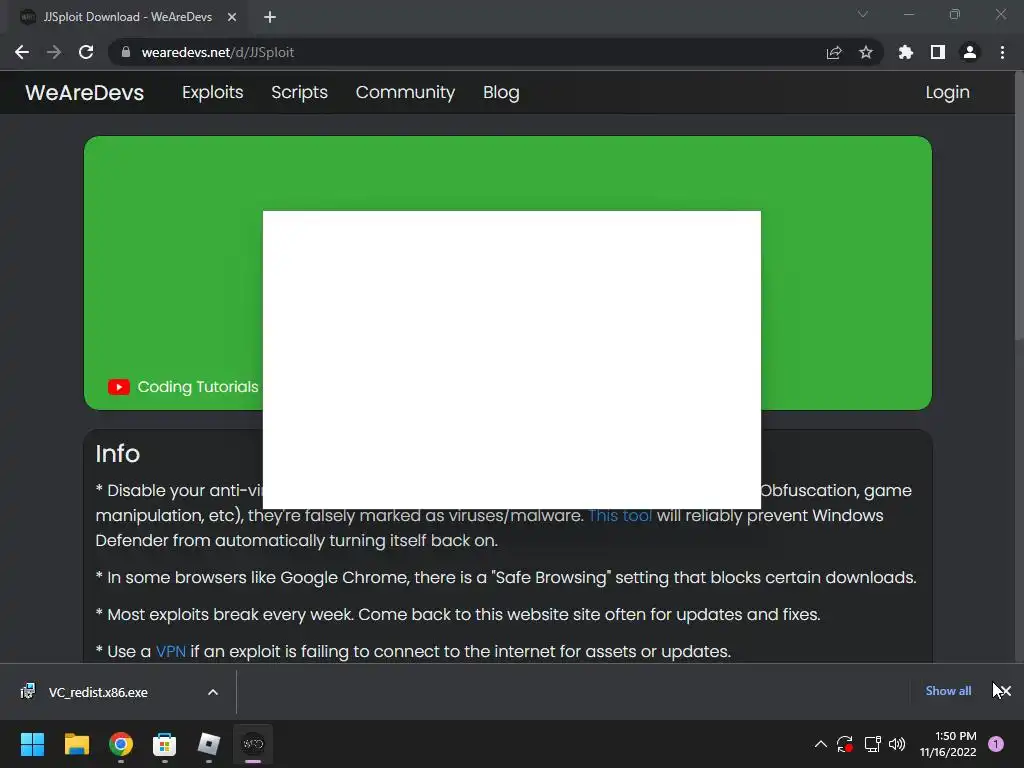Click the address bar URL
Image resolution: width=1024 pixels, height=768 pixels.
tap(217, 52)
